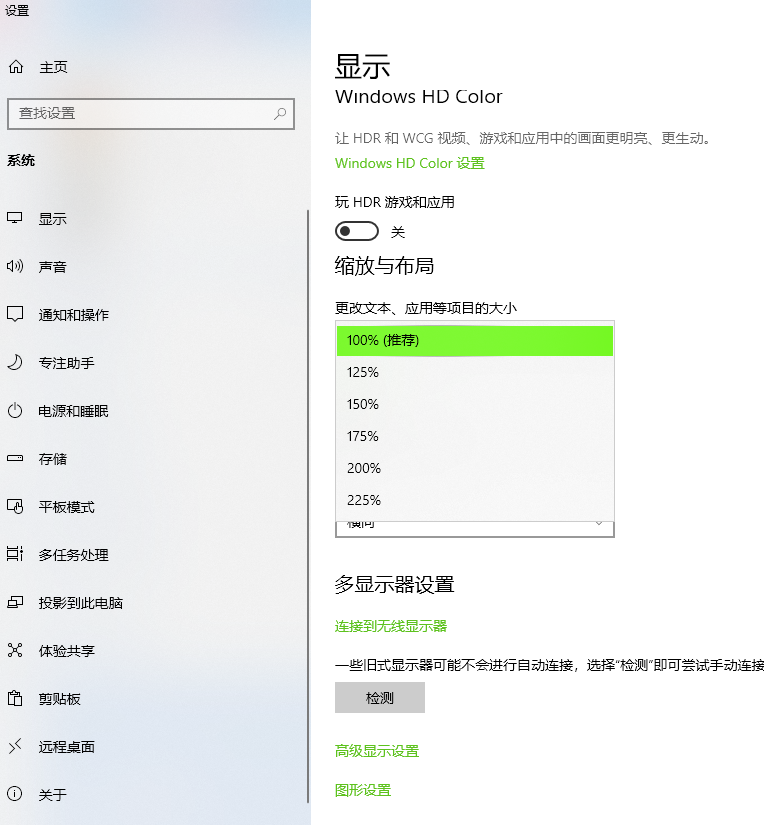
Task: Open 显示 settings page label
Action: coord(53,219)
